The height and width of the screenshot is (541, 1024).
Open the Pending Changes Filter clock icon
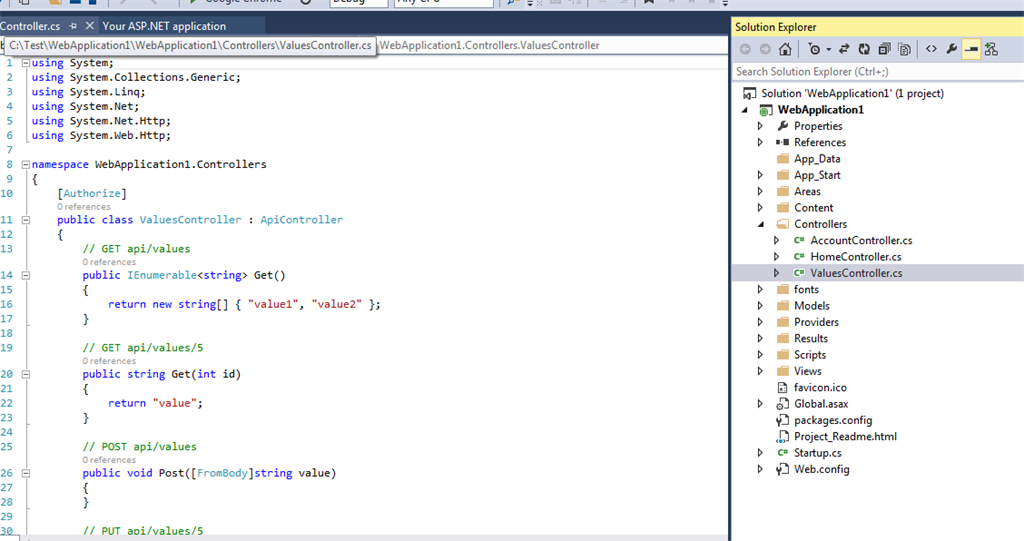point(816,49)
